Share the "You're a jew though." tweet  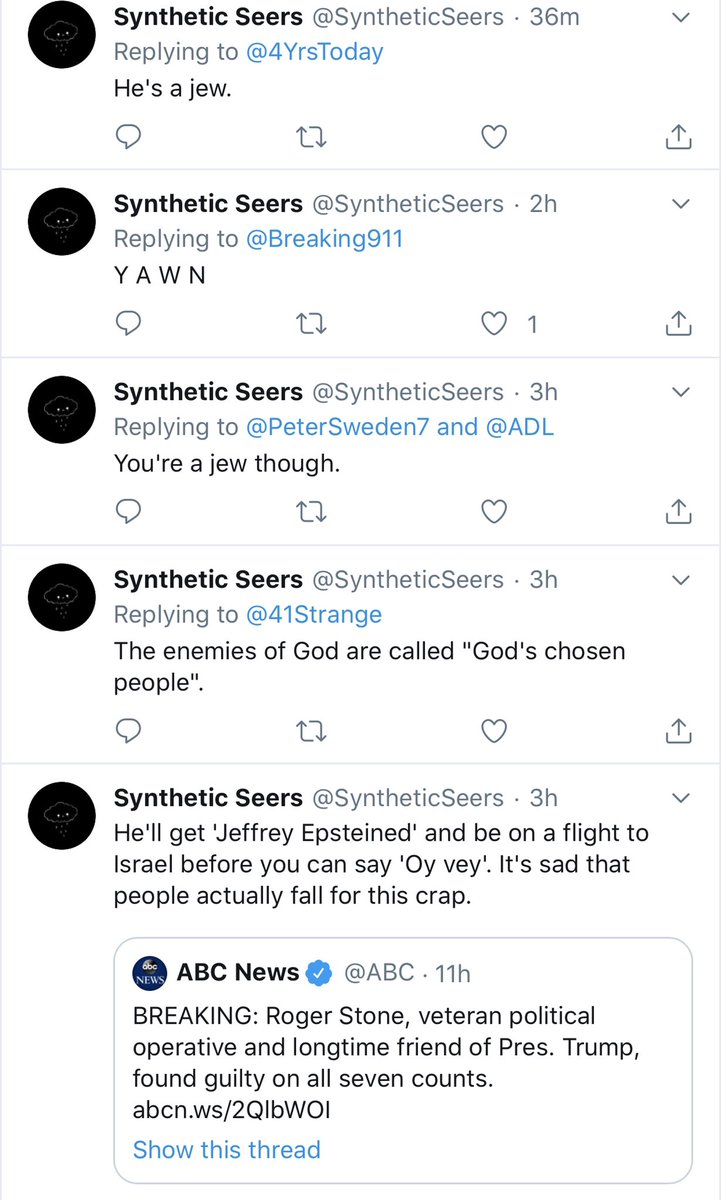pyautogui.click(x=678, y=512)
